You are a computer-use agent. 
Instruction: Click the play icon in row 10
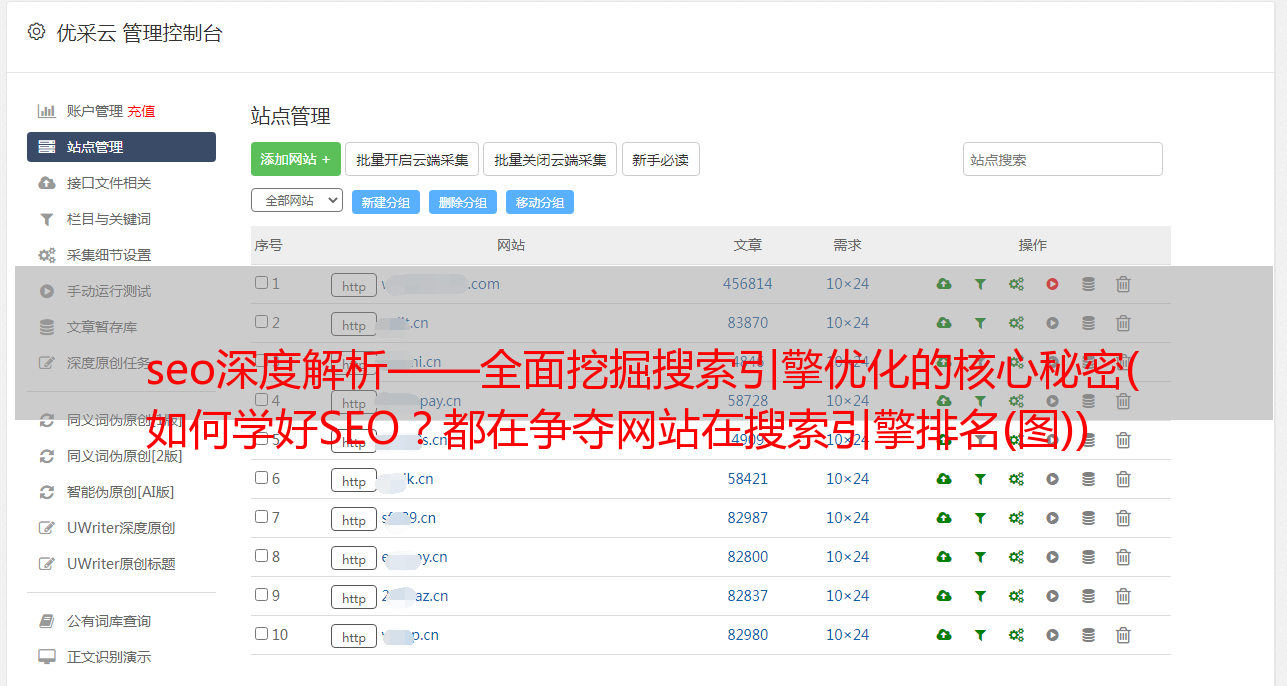(x=1052, y=635)
